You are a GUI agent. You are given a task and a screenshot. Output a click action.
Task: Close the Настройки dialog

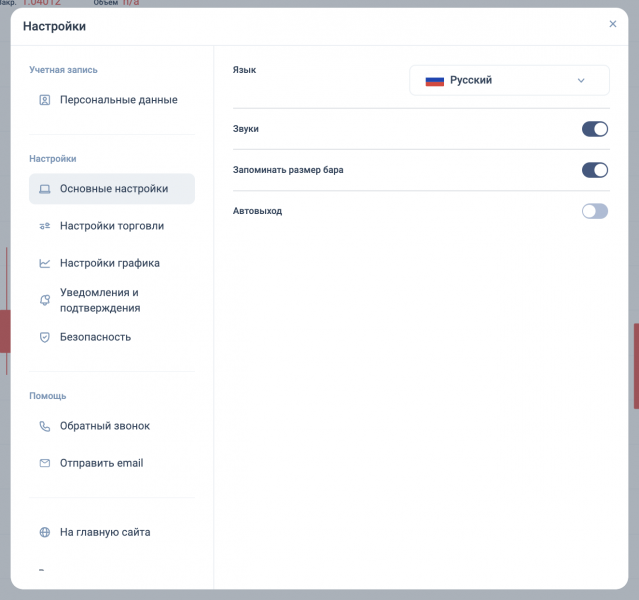point(613,24)
